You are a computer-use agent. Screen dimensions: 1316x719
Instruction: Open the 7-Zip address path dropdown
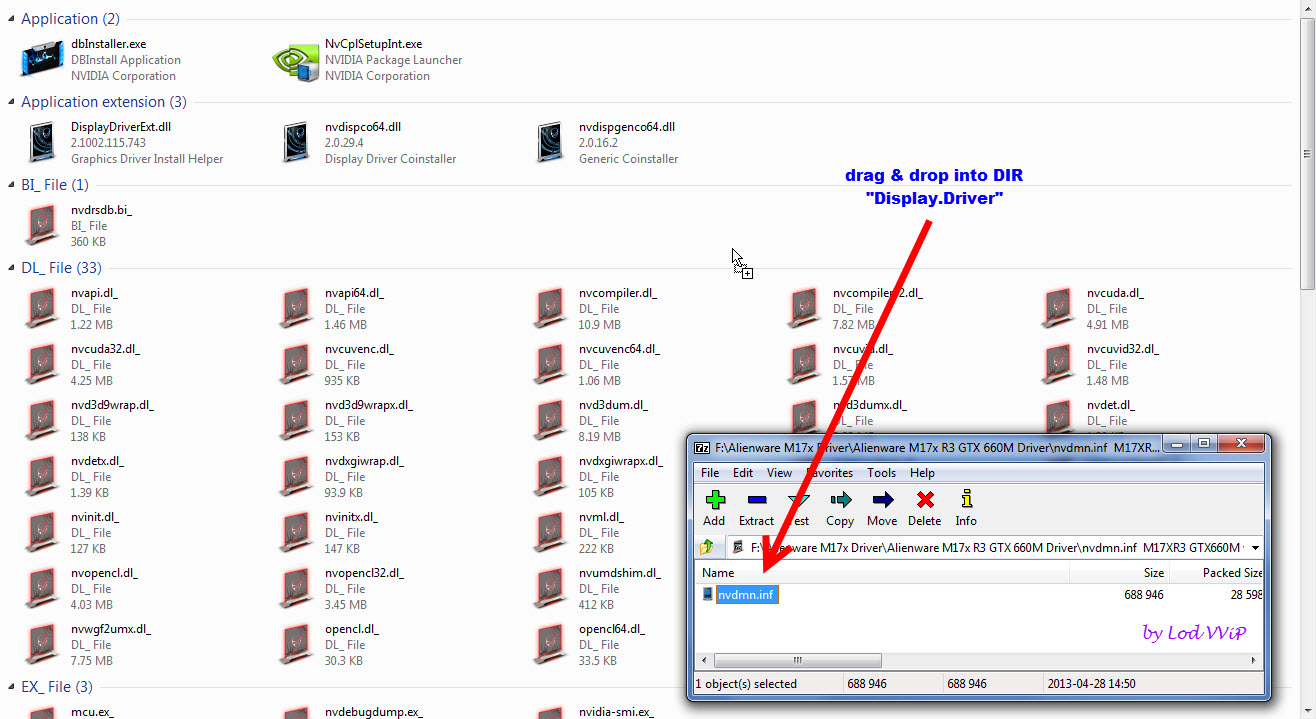coord(1255,547)
